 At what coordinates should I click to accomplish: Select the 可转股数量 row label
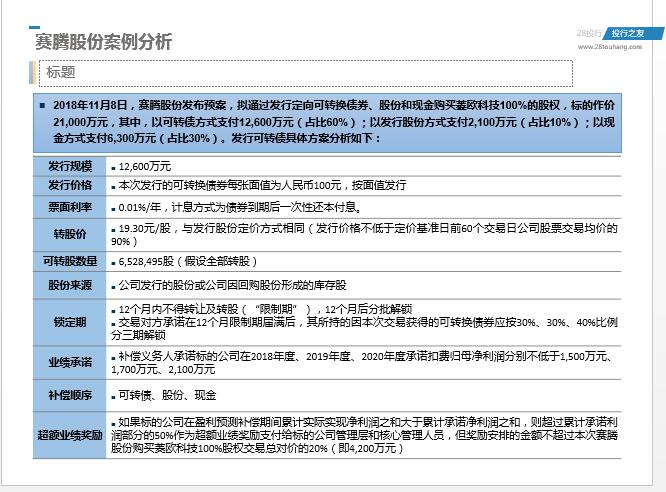[70, 261]
